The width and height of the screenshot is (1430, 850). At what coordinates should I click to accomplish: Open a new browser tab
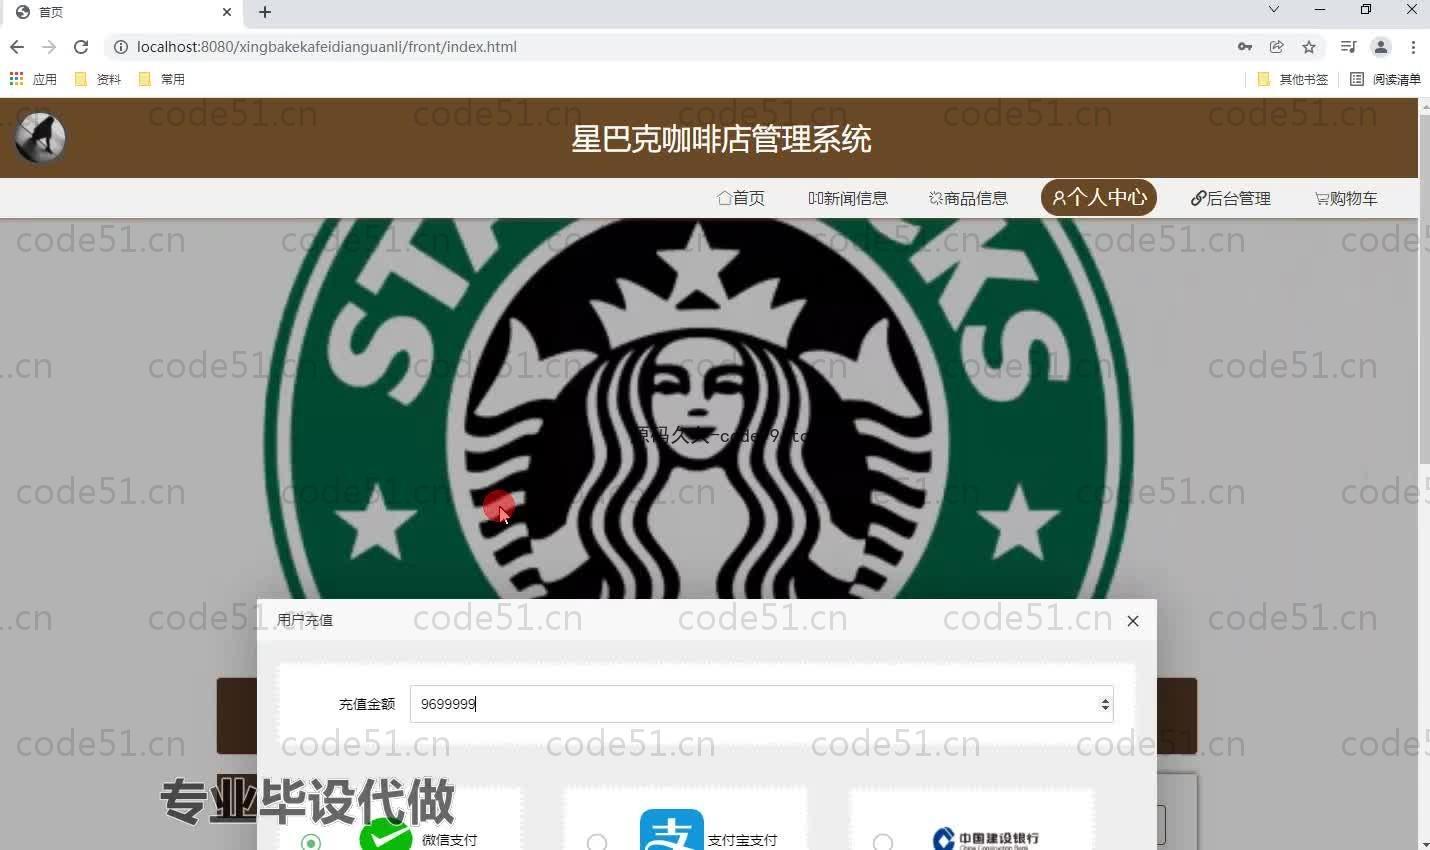pyautogui.click(x=265, y=12)
